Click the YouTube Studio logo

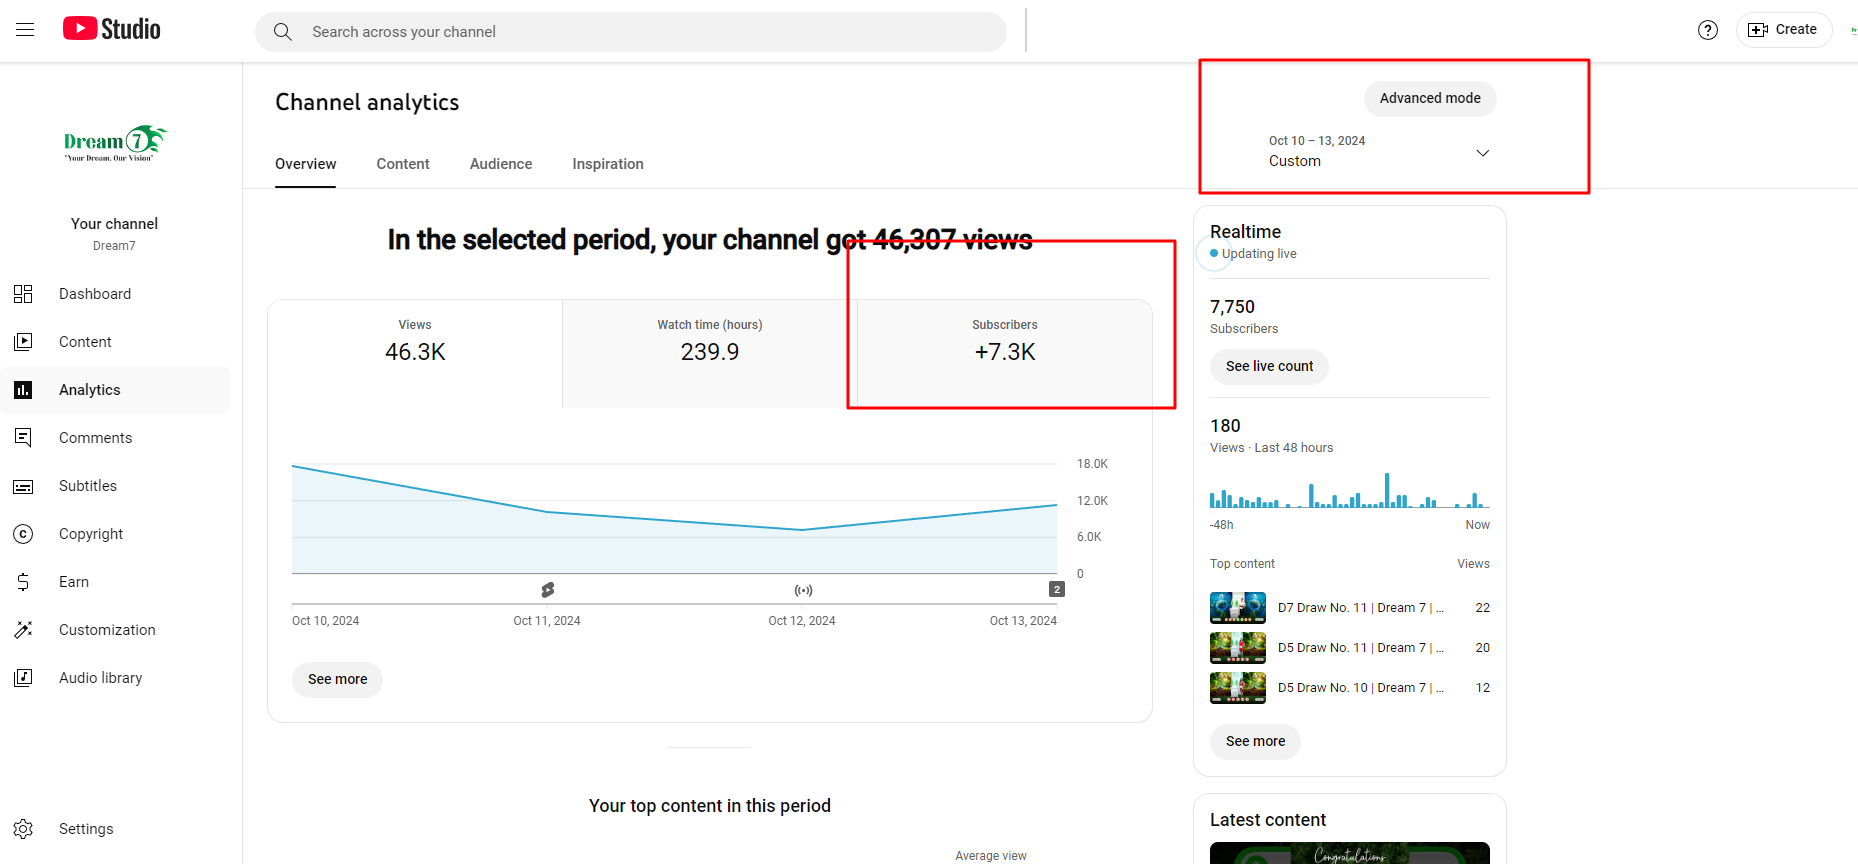pyautogui.click(x=112, y=29)
